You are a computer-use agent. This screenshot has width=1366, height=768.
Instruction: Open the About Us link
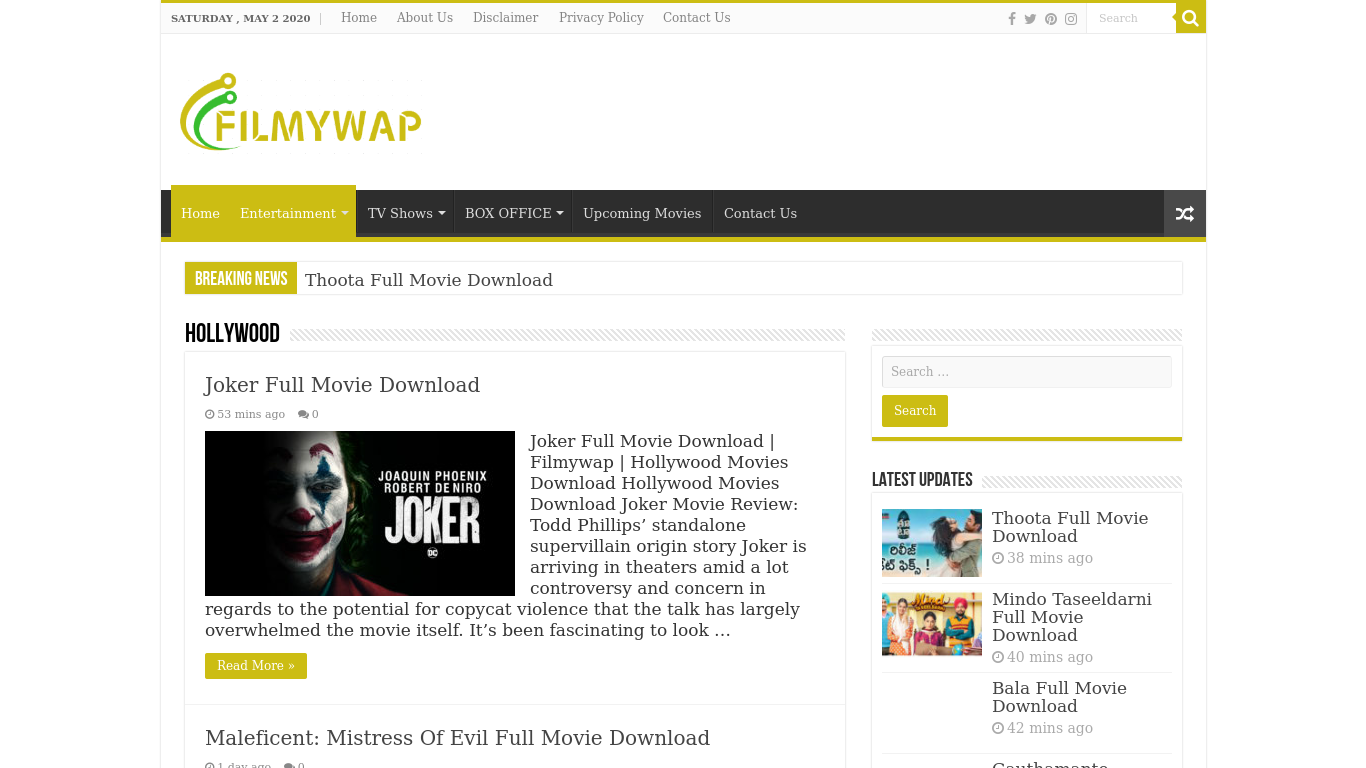425,18
